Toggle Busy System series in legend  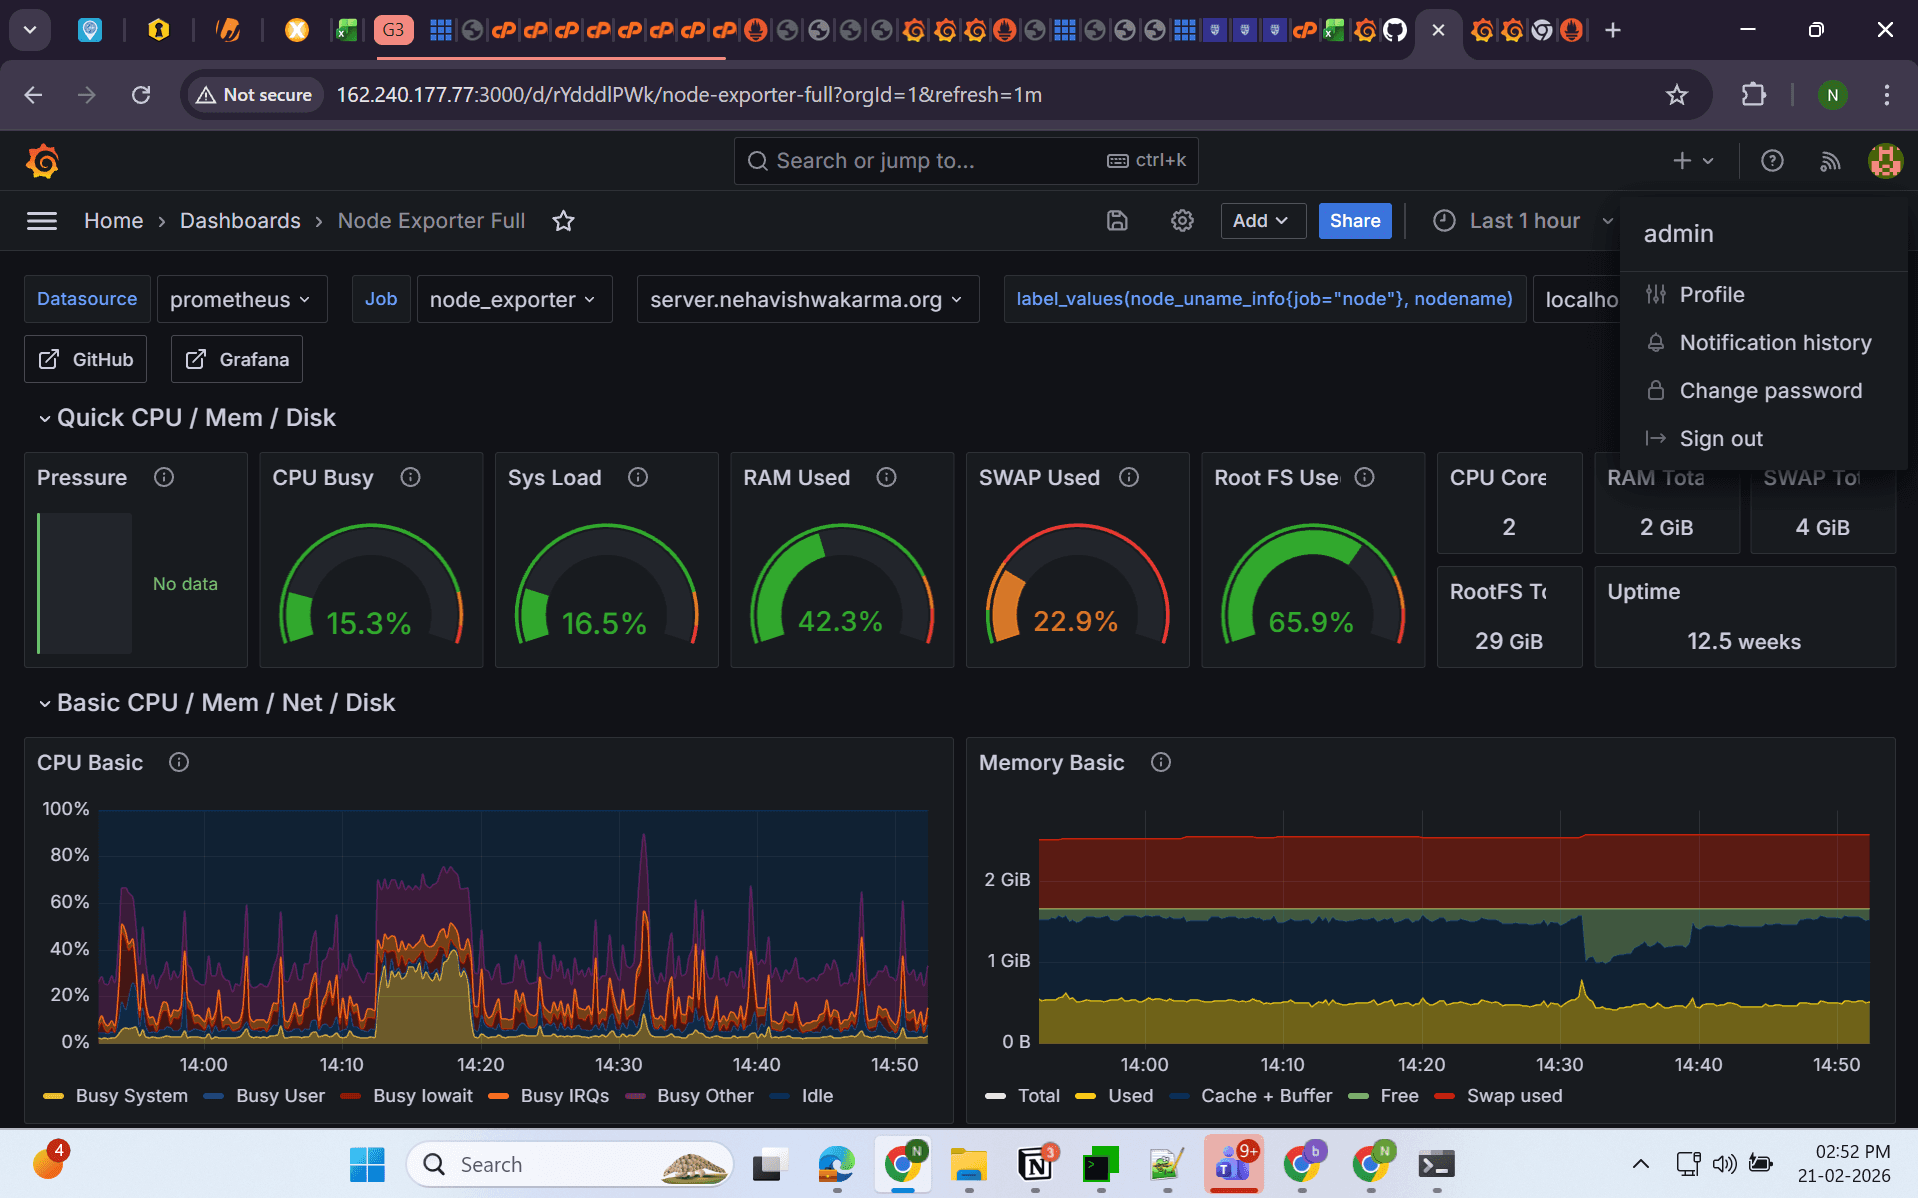click(131, 1096)
